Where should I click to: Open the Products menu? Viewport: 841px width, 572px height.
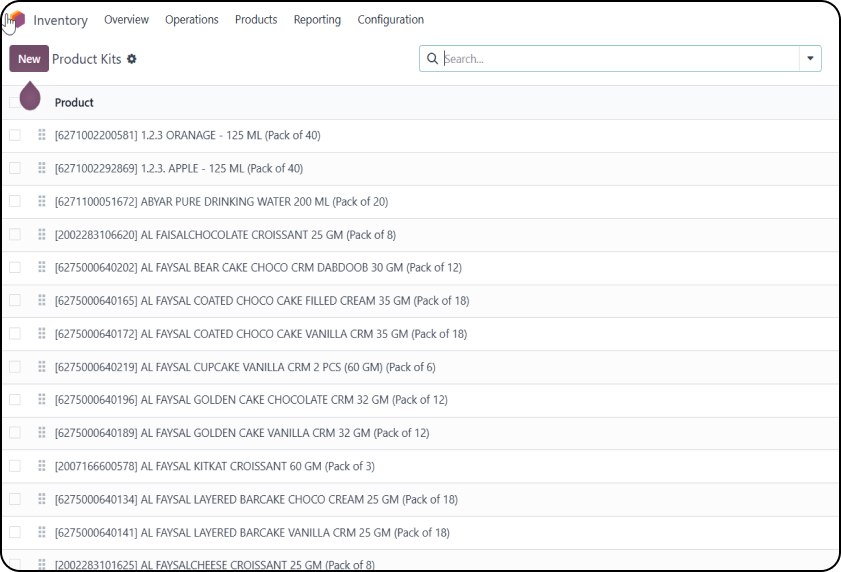coord(256,20)
